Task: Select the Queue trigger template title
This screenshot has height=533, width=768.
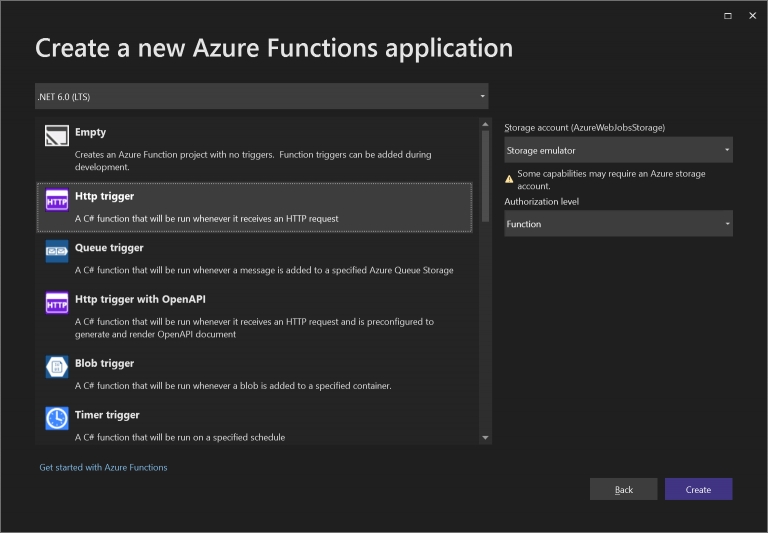Action: pos(109,248)
